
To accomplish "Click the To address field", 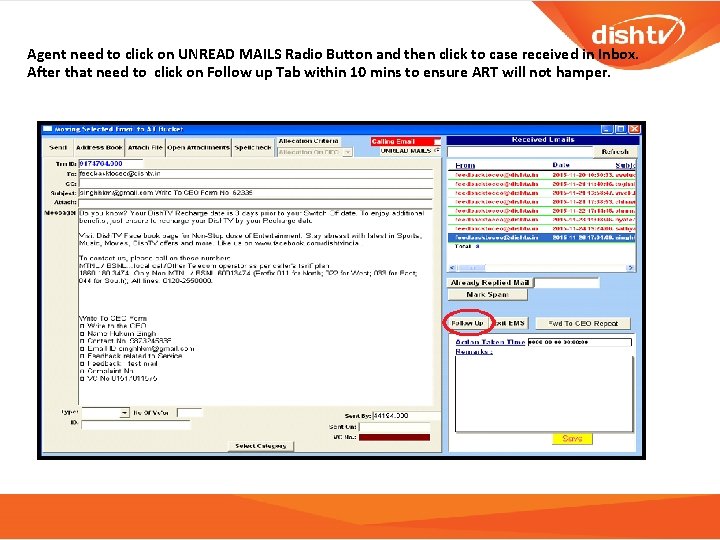I will (255, 174).
